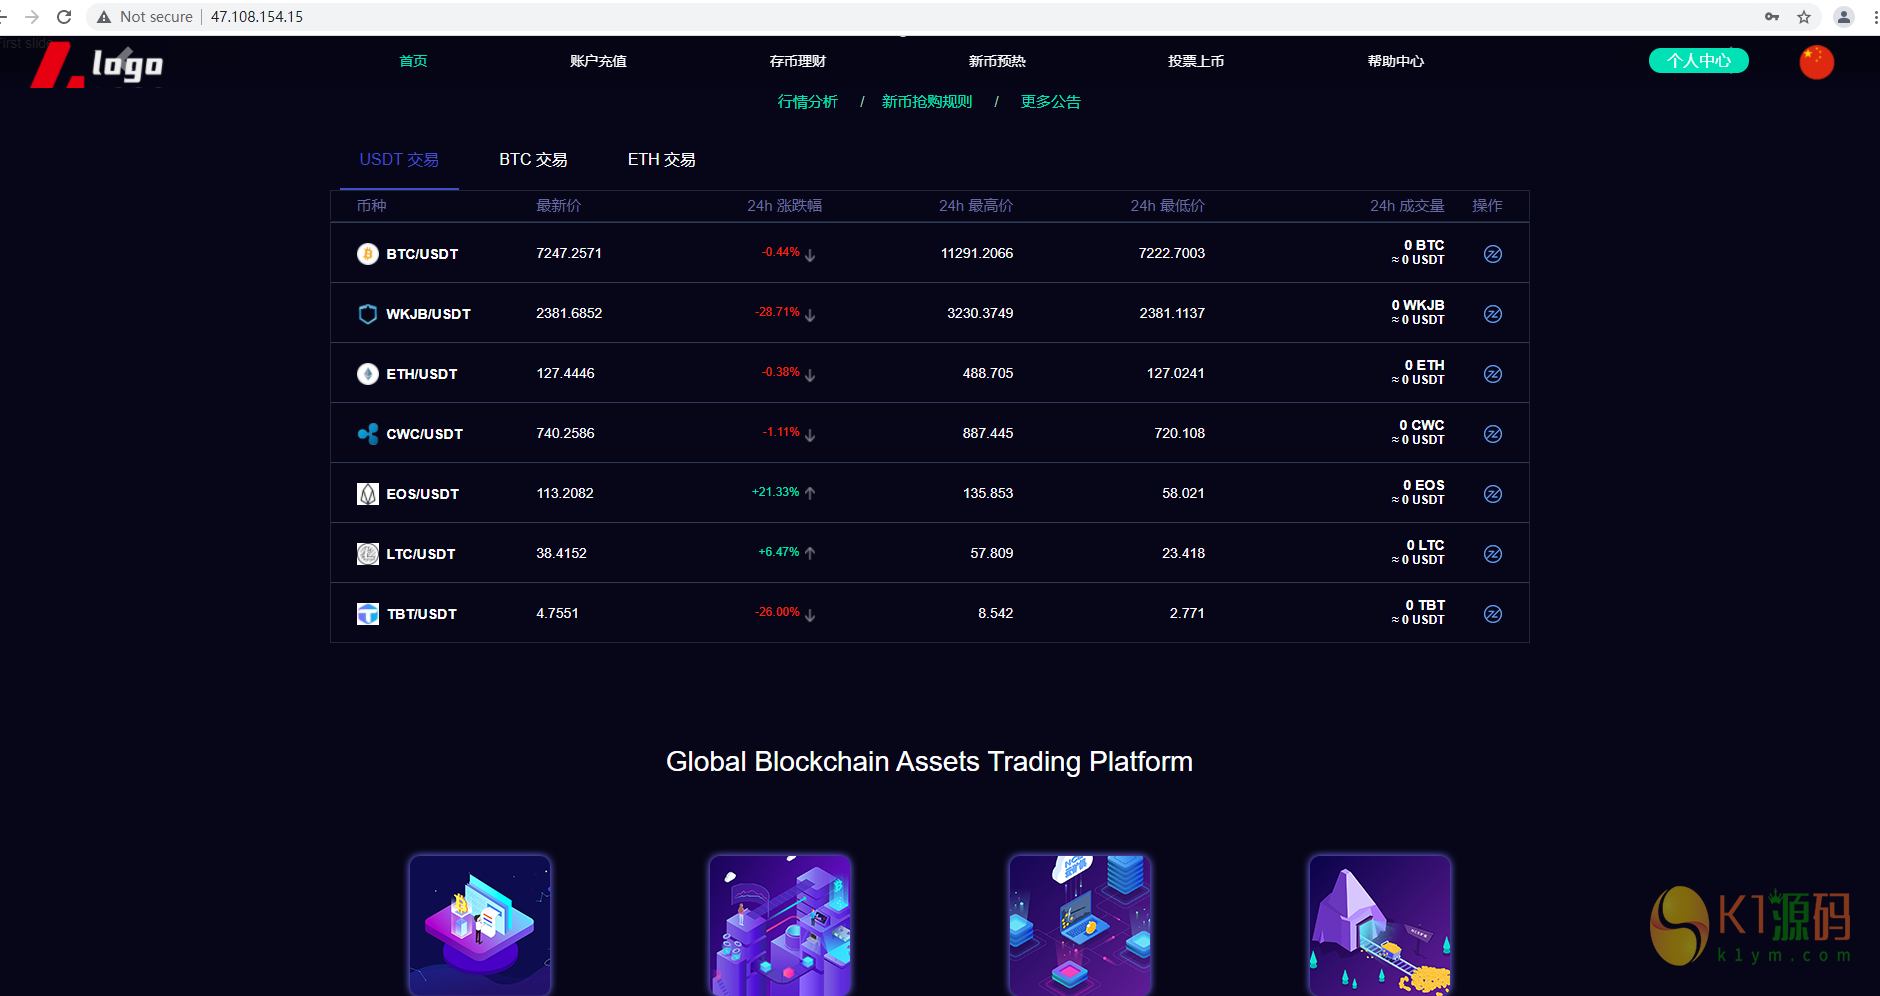The width and height of the screenshot is (1880, 996).
Task: Click the 24h 最高价 column header
Action: tap(976, 206)
